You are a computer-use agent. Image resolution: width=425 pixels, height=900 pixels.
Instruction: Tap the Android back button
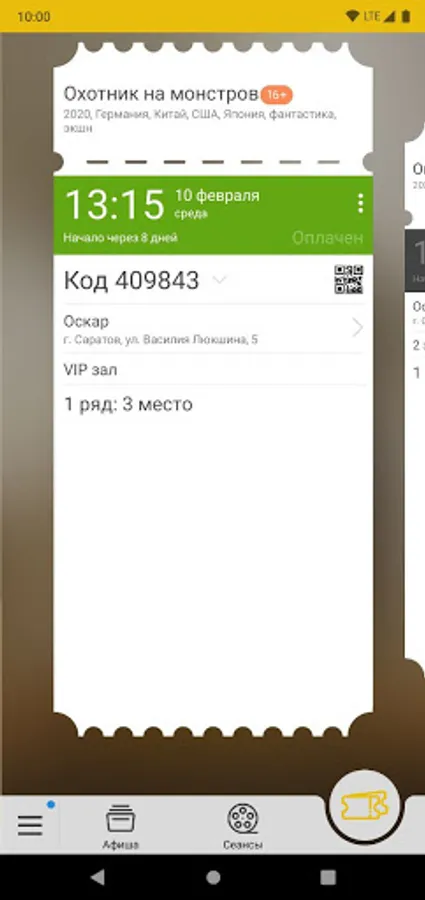[98, 876]
